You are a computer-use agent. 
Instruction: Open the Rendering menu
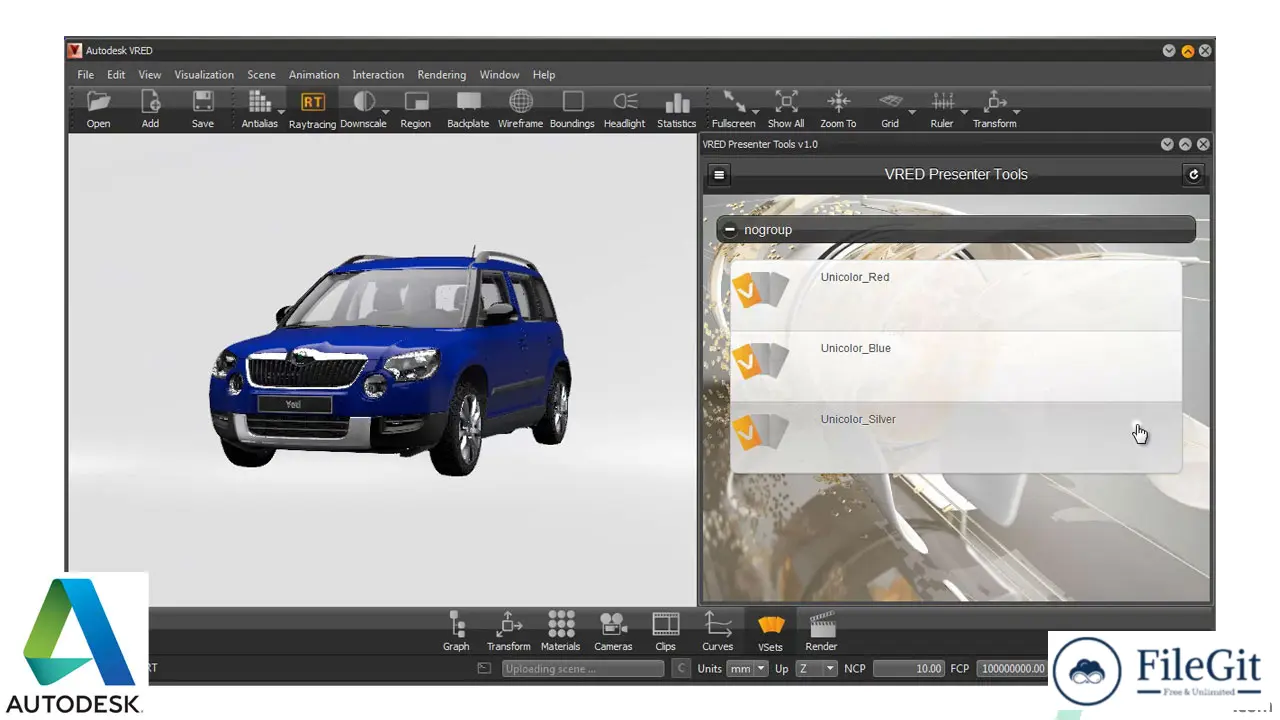tap(442, 75)
